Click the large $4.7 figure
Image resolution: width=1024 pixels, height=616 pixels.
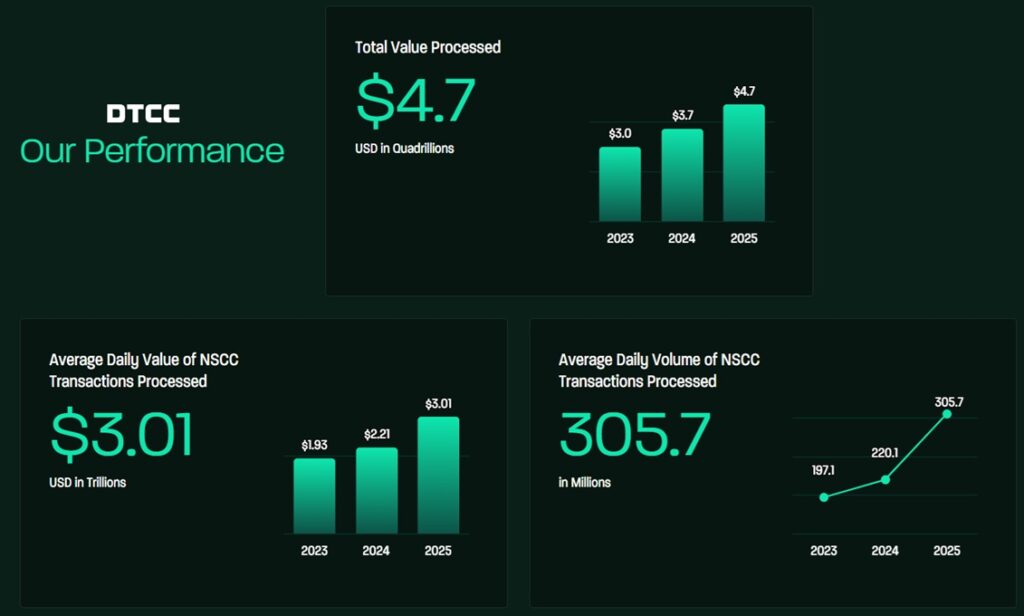pyautogui.click(x=415, y=101)
